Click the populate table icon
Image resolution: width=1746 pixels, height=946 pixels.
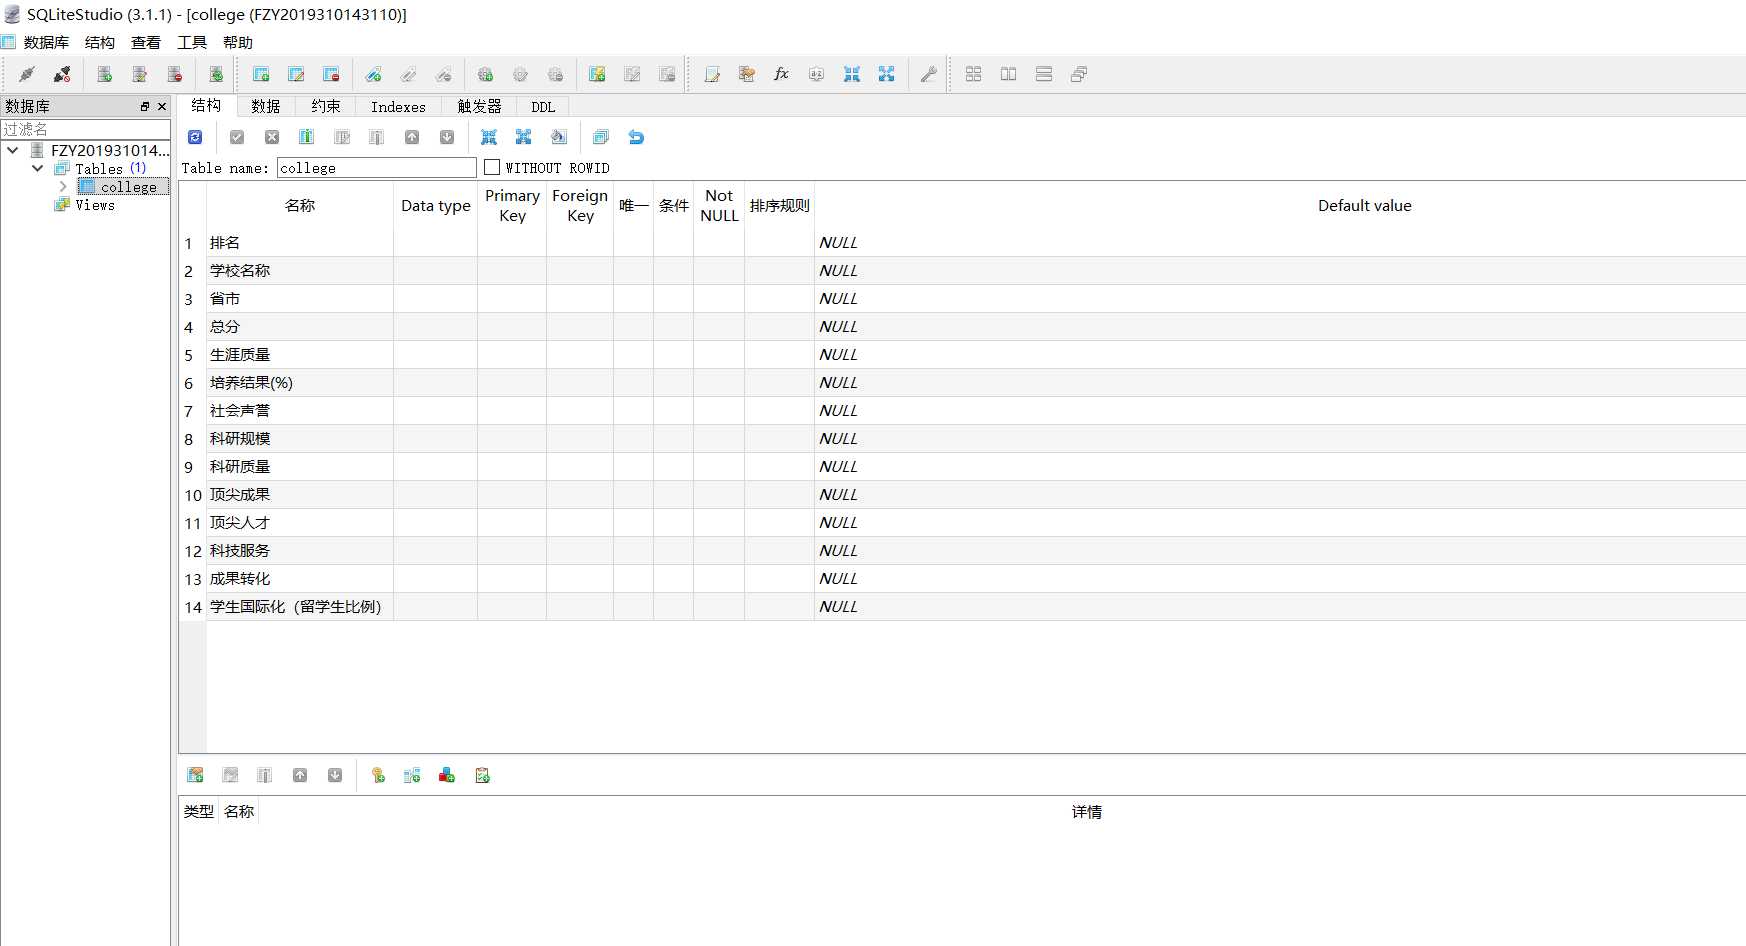[x=558, y=137]
